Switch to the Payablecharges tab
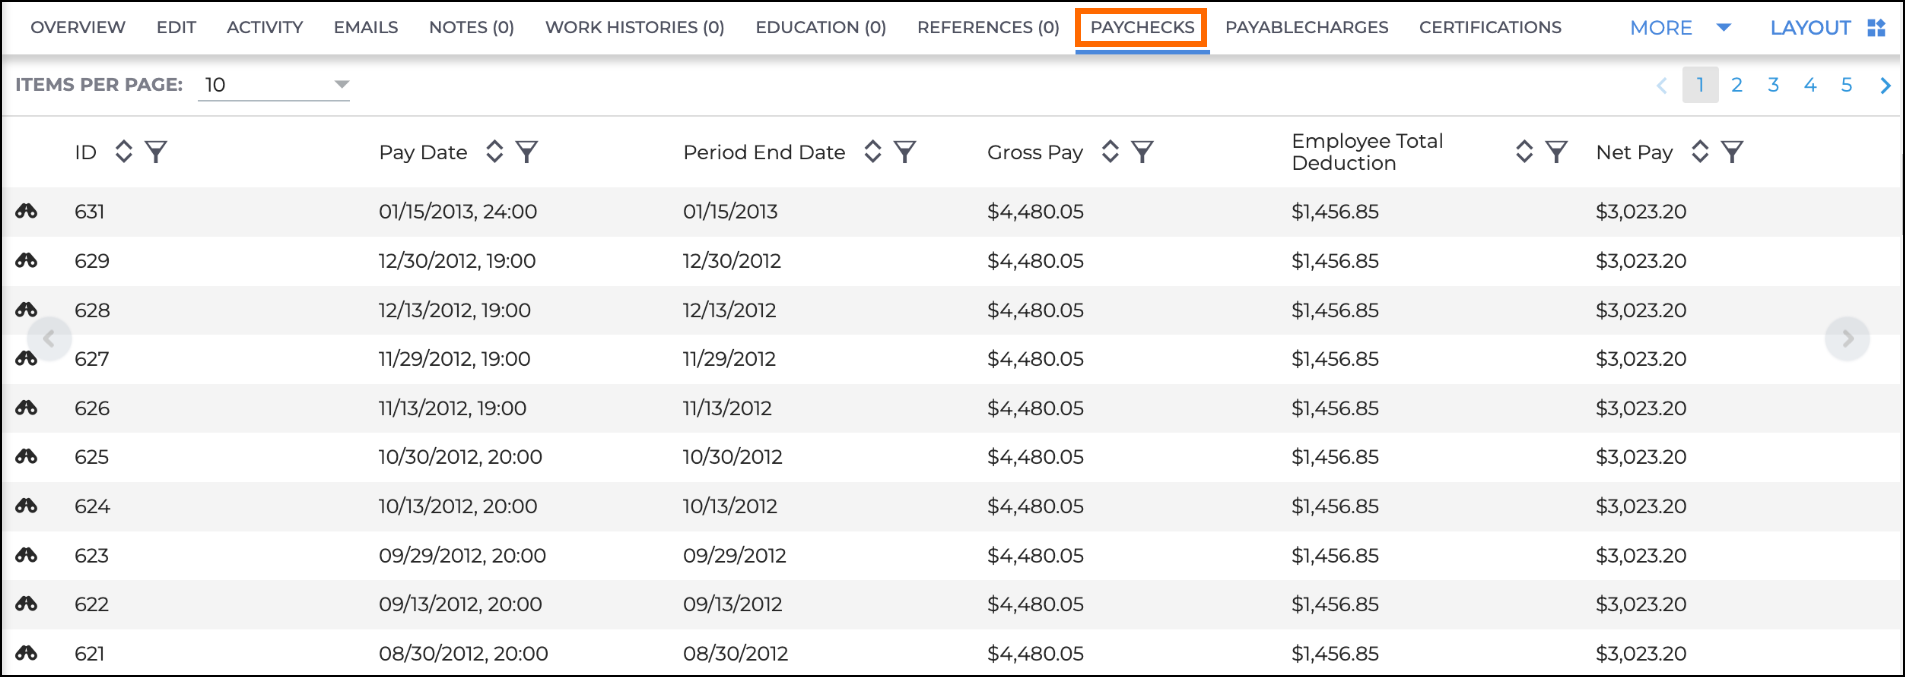Image resolution: width=1905 pixels, height=677 pixels. click(x=1307, y=27)
